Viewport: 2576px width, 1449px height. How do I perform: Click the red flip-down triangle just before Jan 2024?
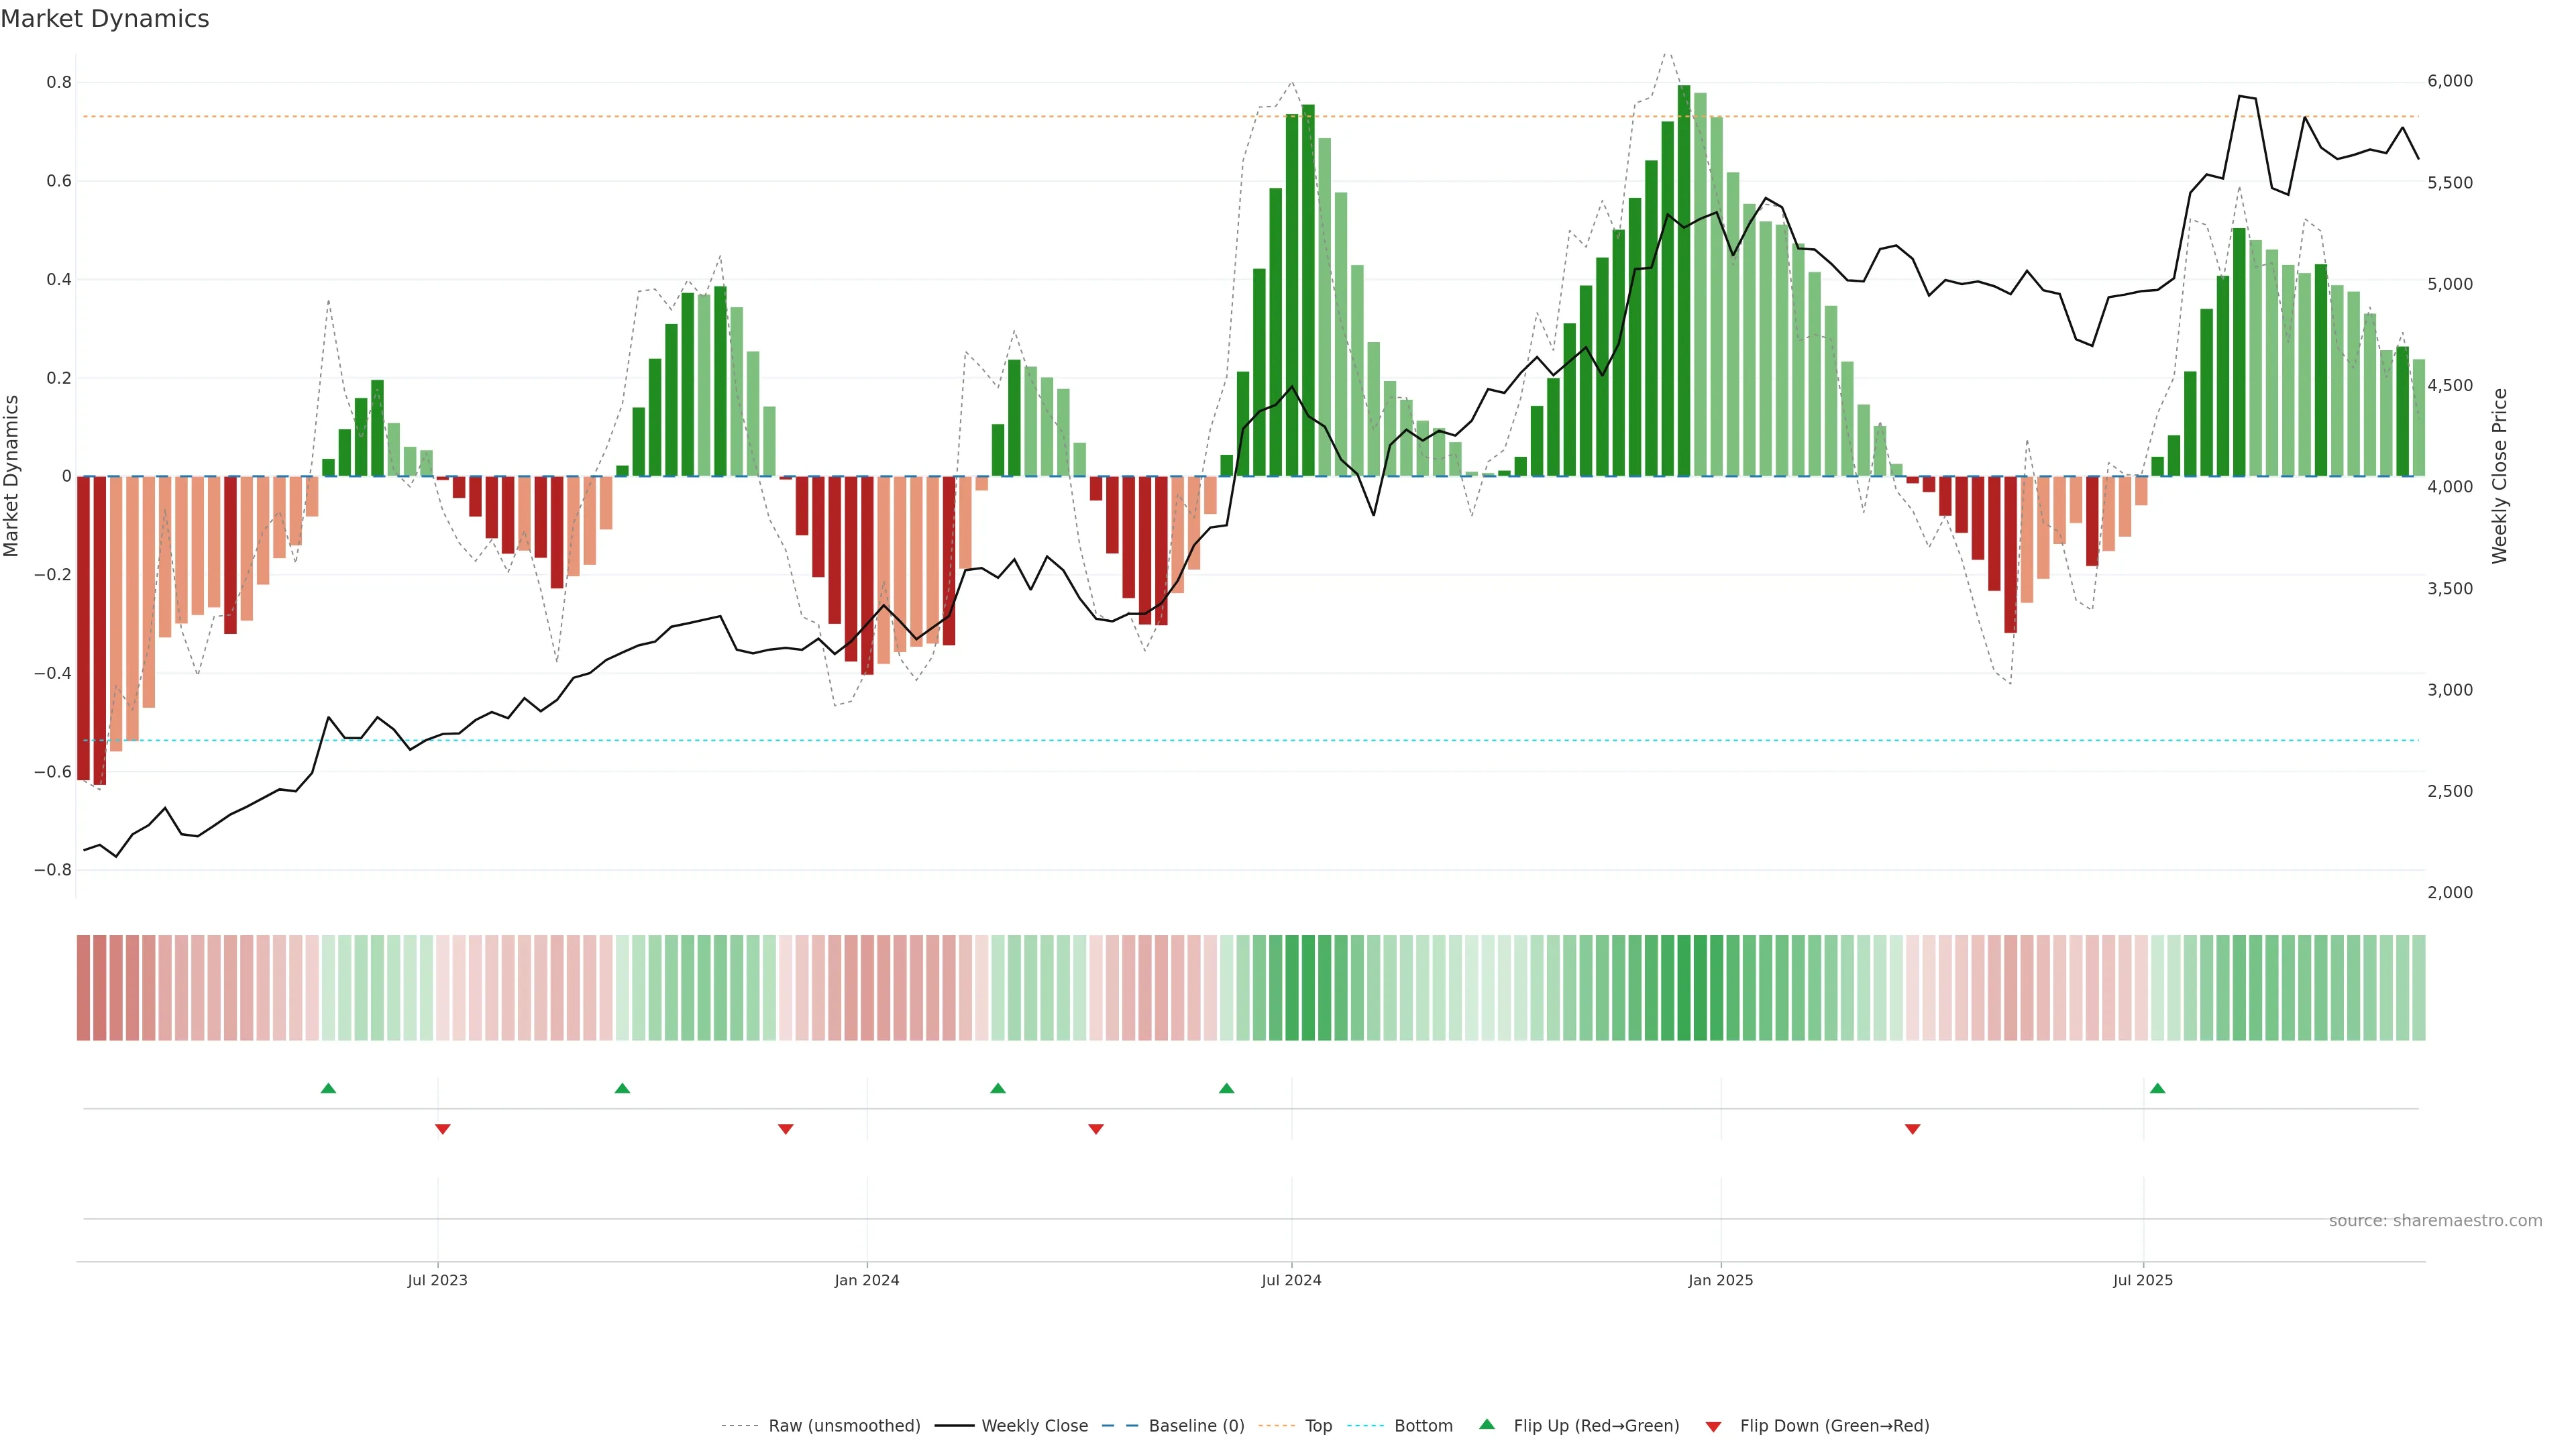786,1129
